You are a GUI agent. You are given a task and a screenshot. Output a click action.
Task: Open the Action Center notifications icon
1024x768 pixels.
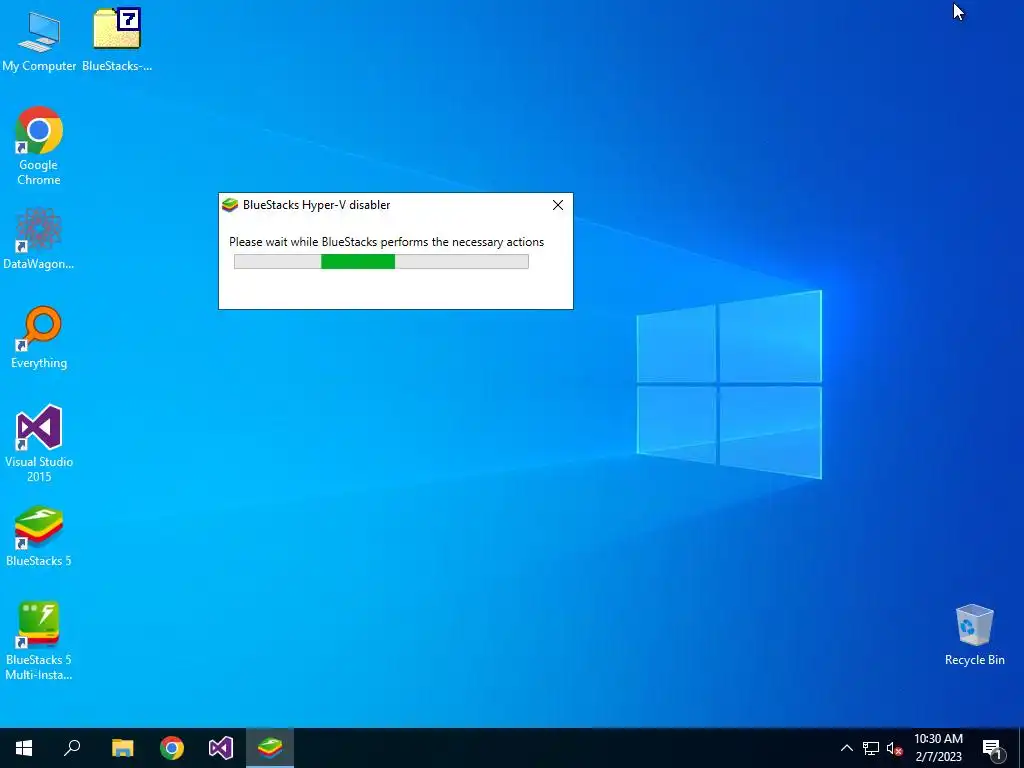coord(992,748)
